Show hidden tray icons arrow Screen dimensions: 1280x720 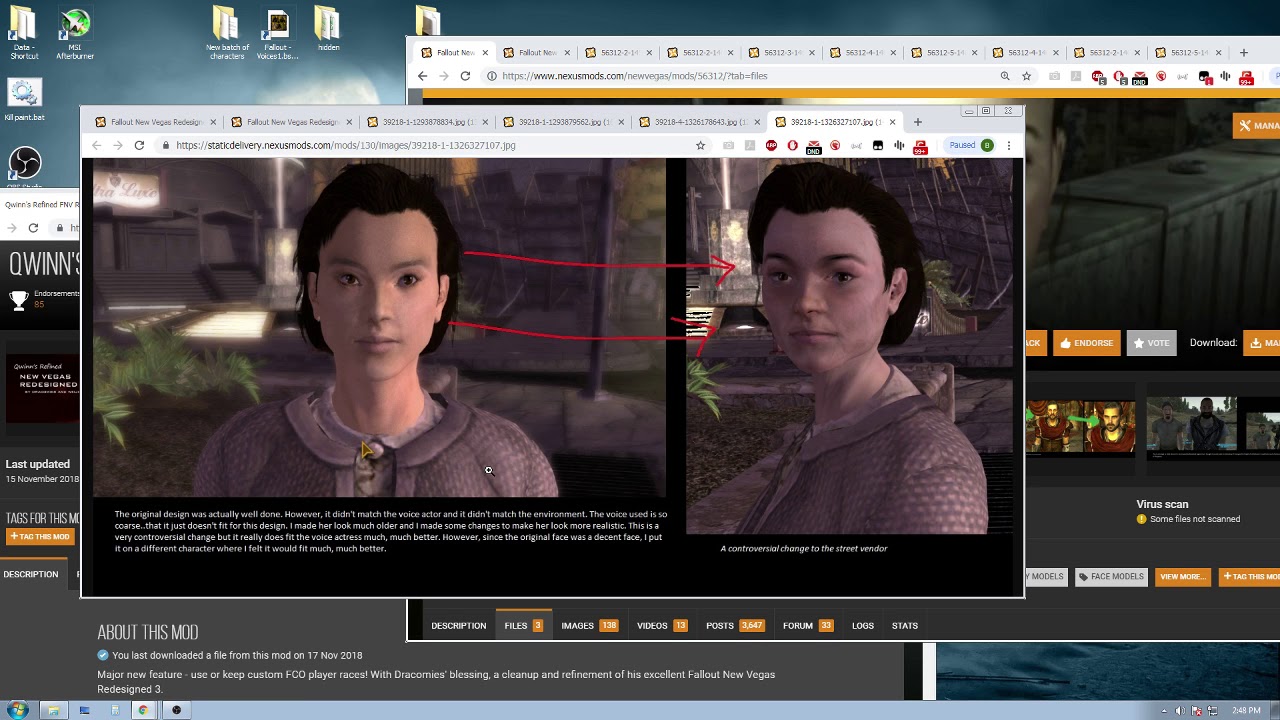1163,711
